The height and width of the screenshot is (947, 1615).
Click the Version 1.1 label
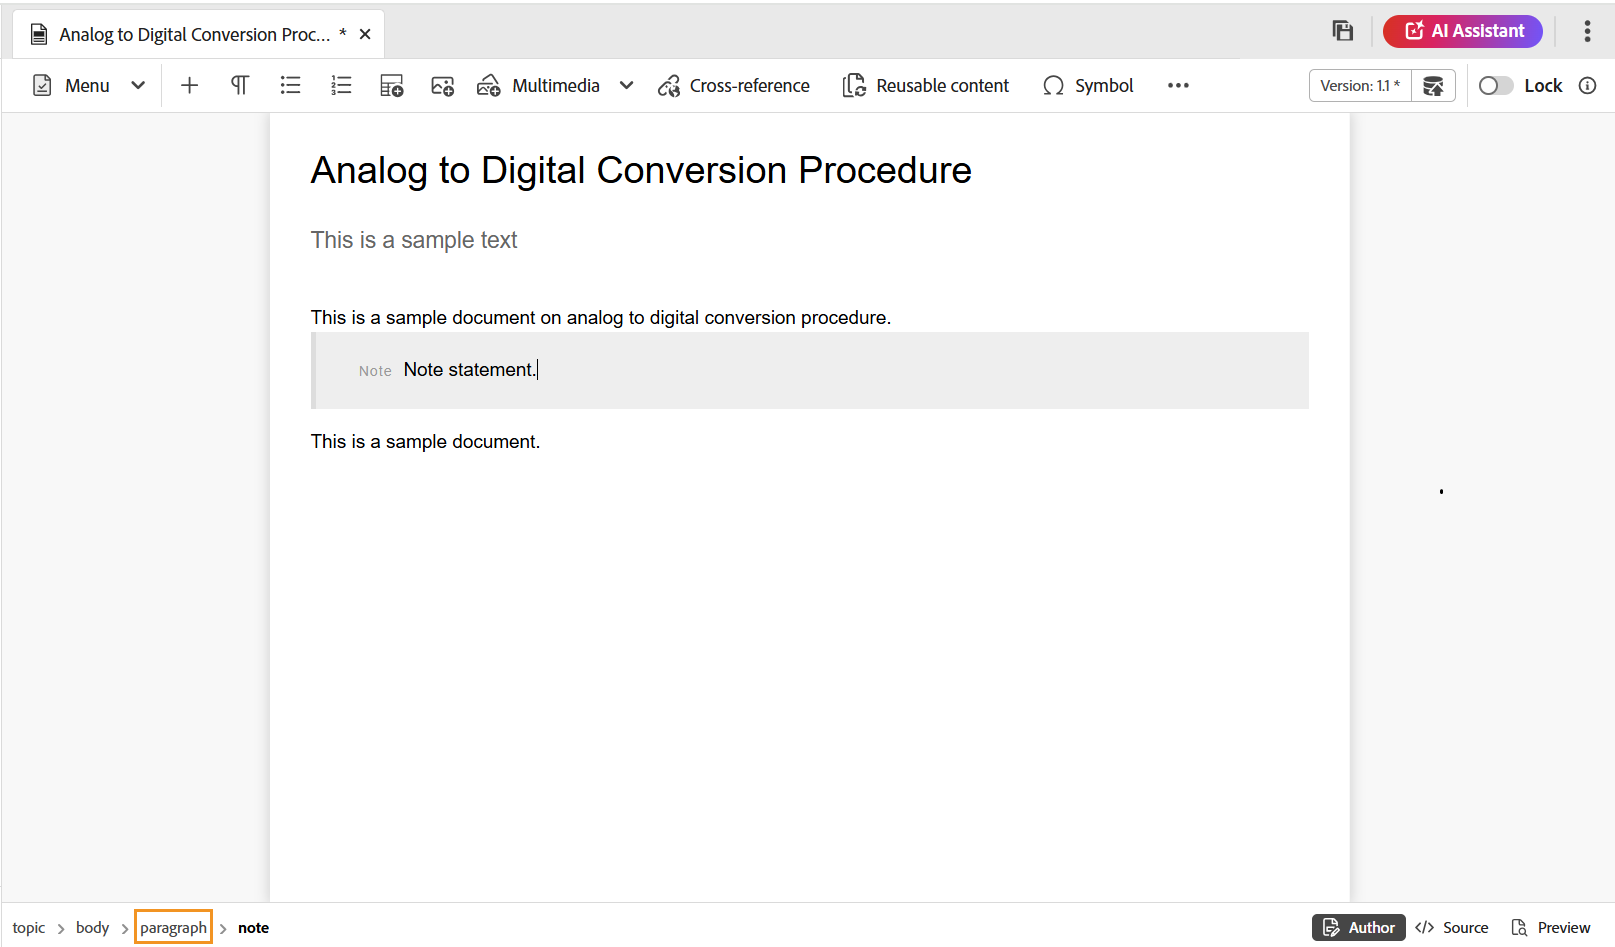click(1360, 86)
